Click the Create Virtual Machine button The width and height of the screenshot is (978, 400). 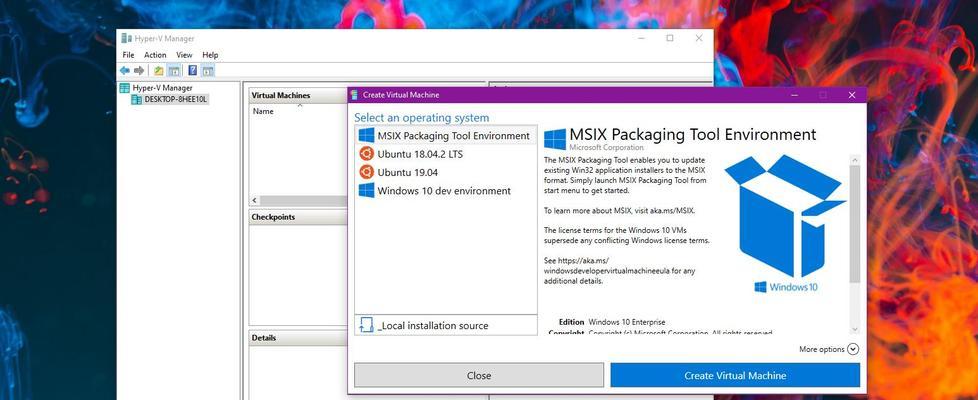(735, 375)
